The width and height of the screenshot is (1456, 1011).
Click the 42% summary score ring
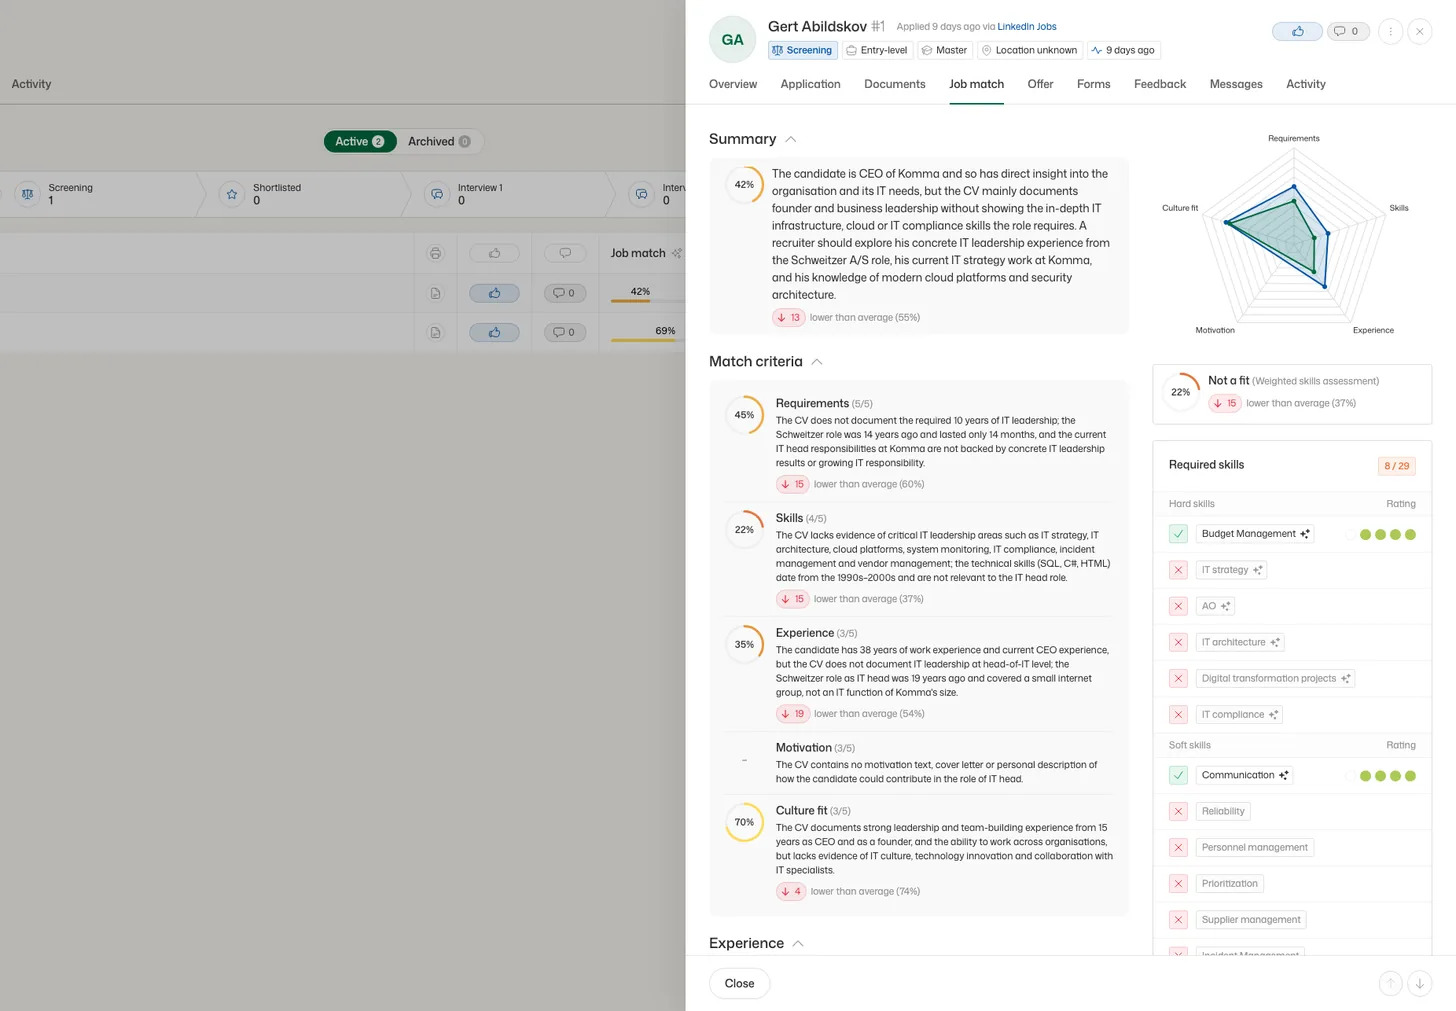point(744,185)
